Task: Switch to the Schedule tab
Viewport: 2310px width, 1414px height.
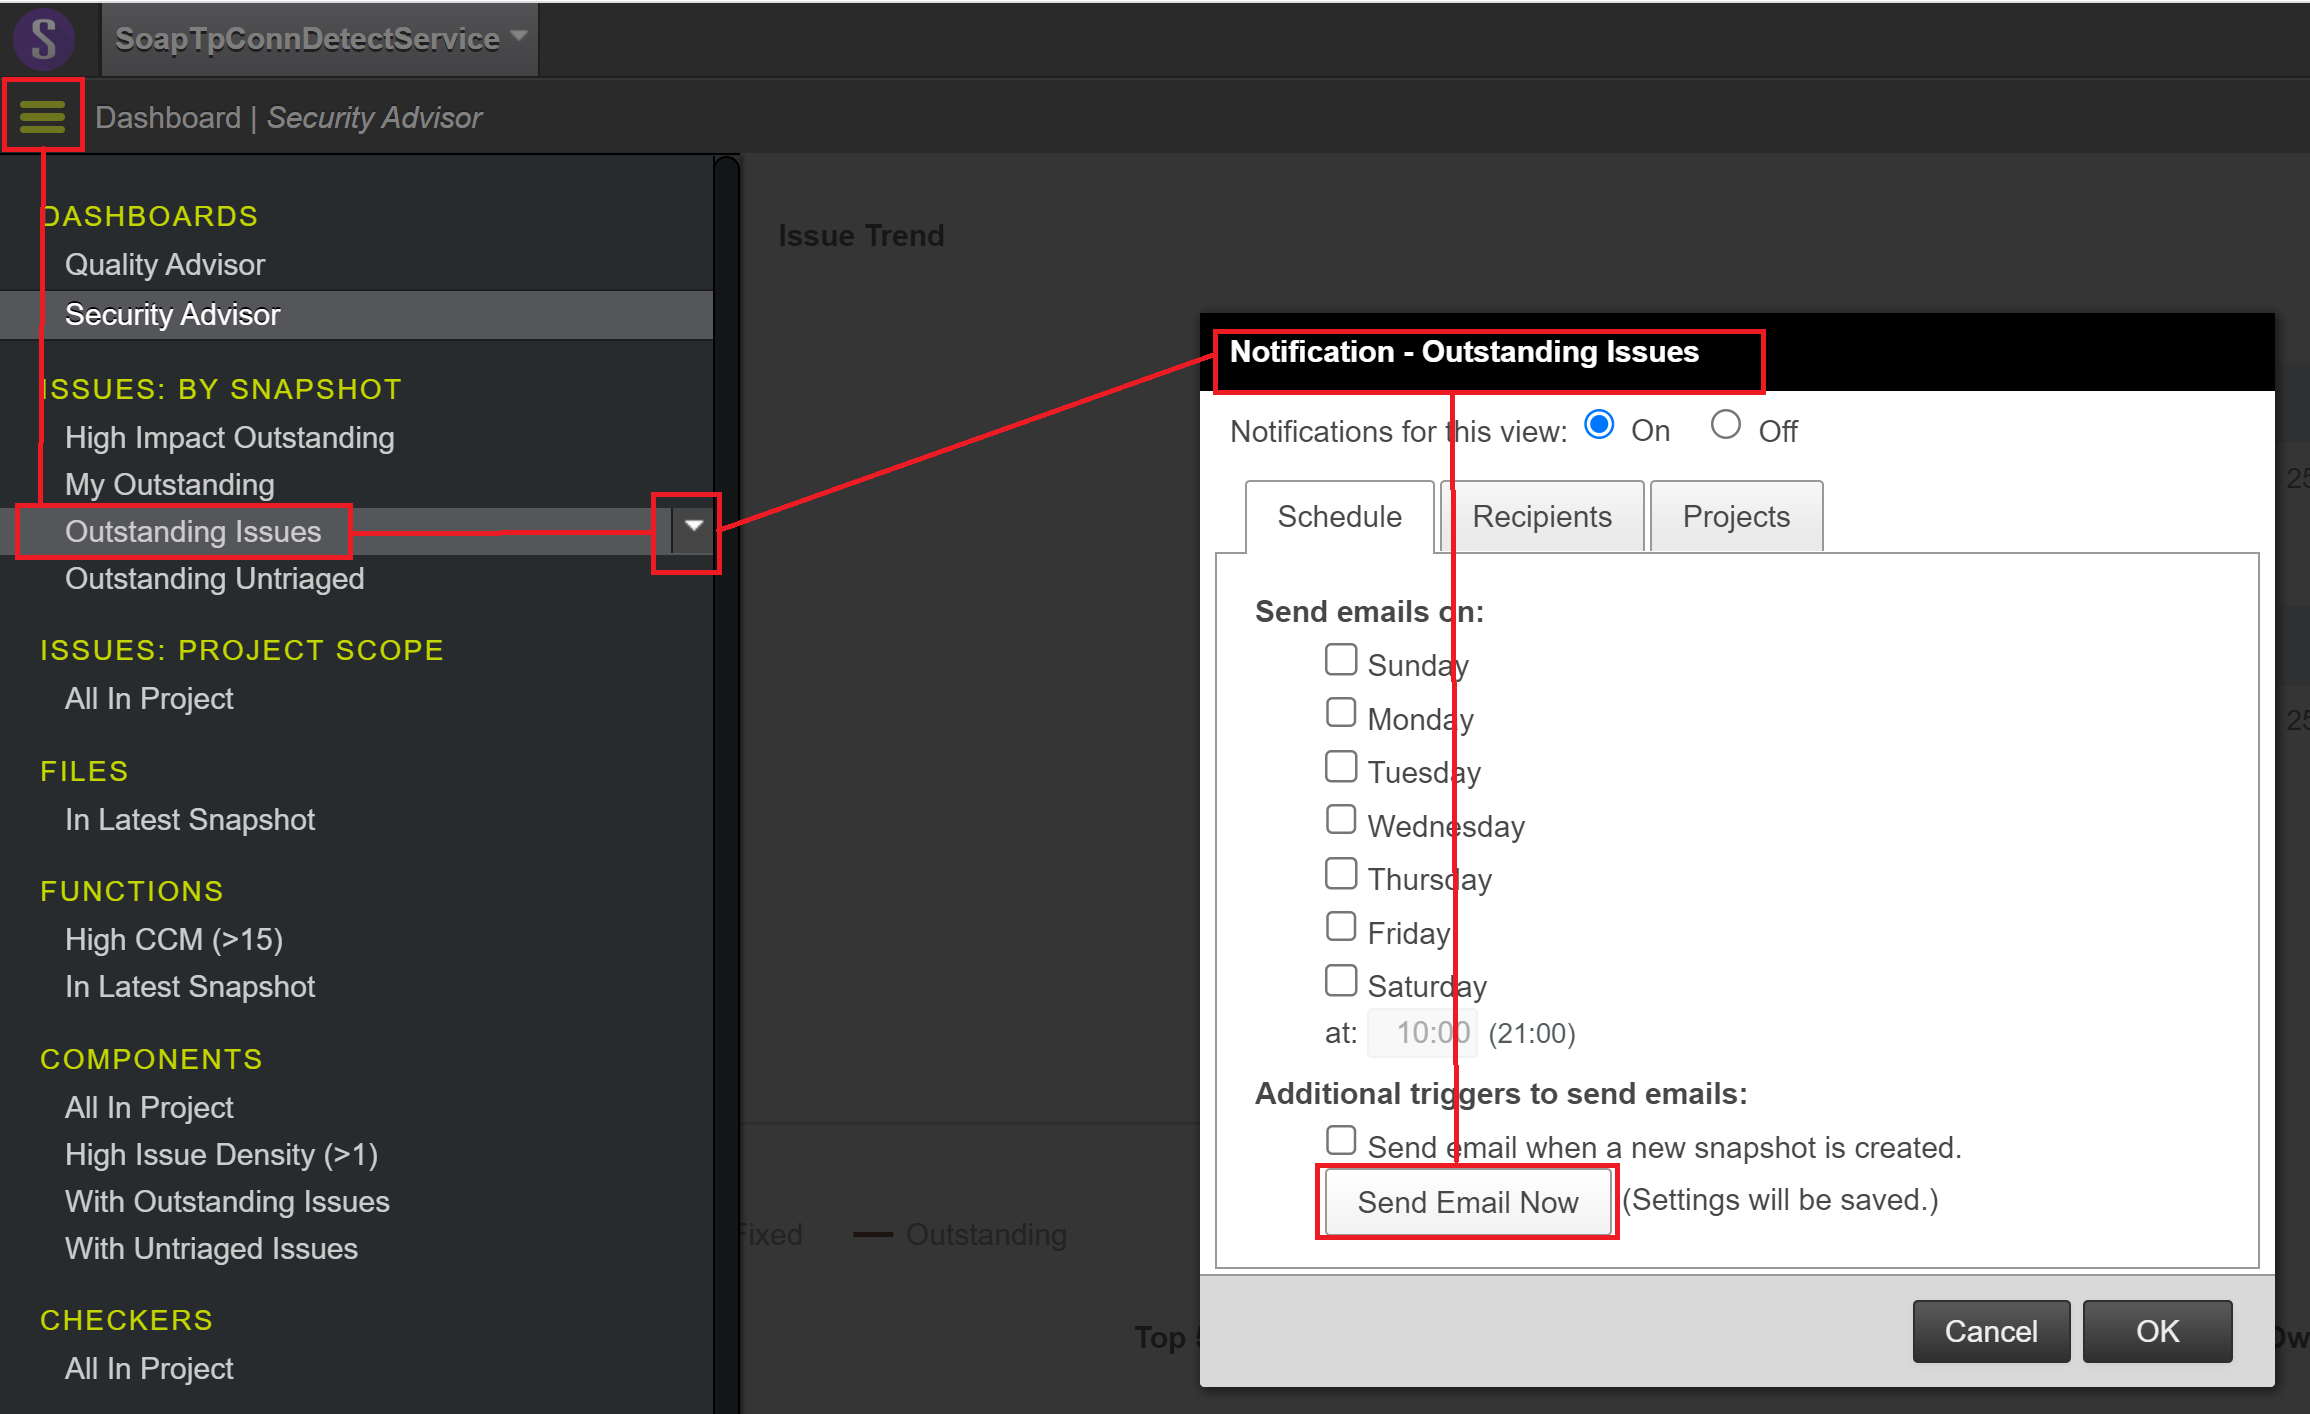Action: [x=1339, y=516]
